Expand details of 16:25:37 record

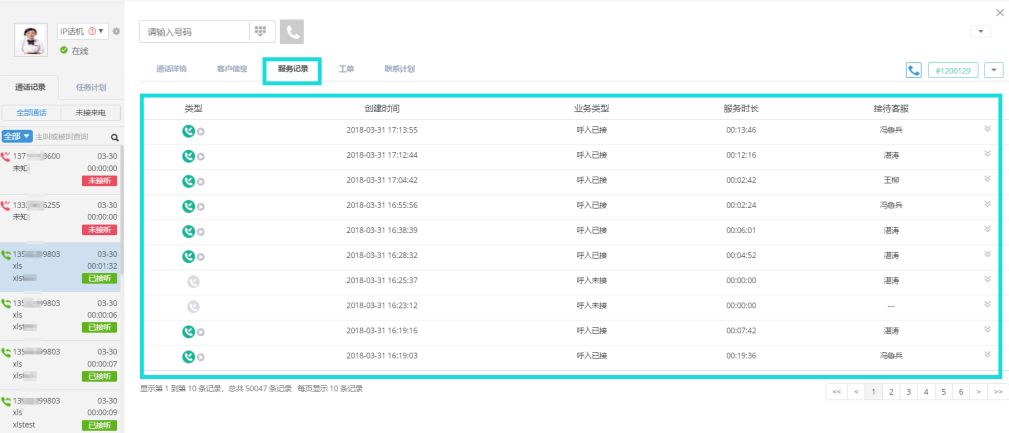pos(987,279)
